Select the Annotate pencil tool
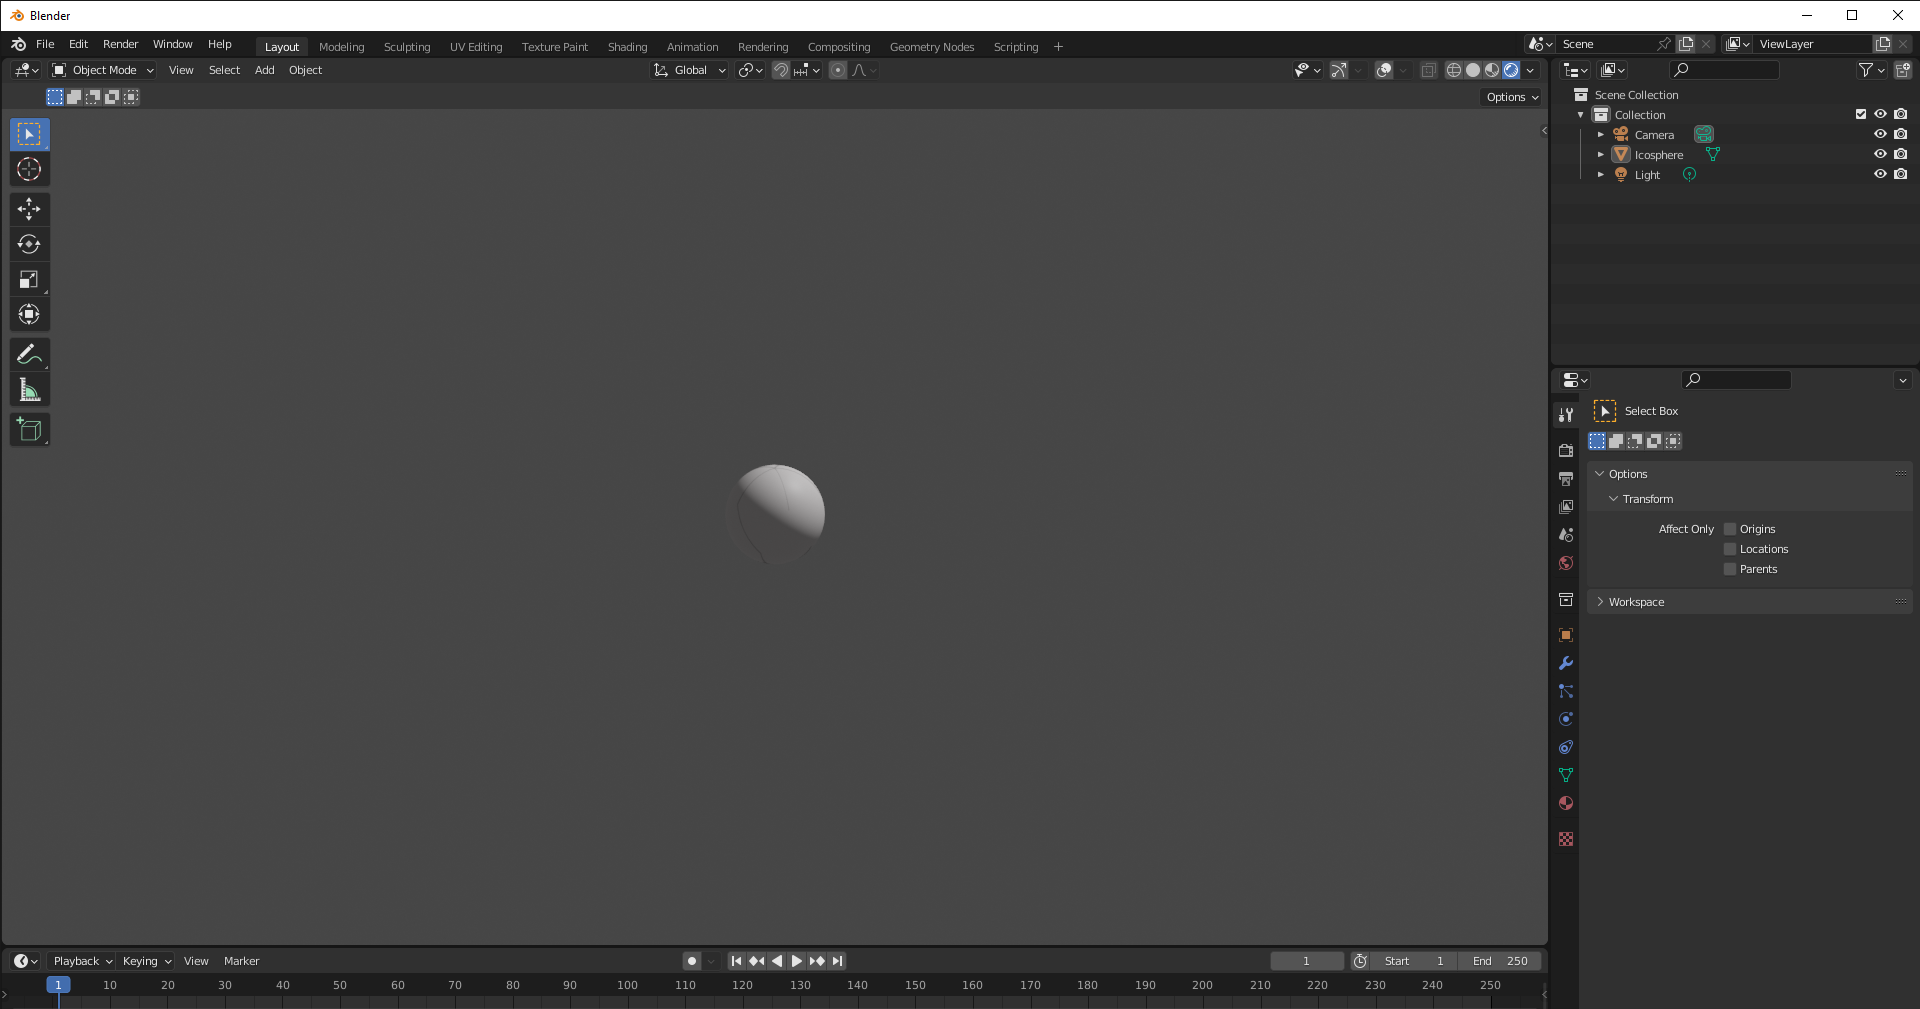 click(x=29, y=354)
